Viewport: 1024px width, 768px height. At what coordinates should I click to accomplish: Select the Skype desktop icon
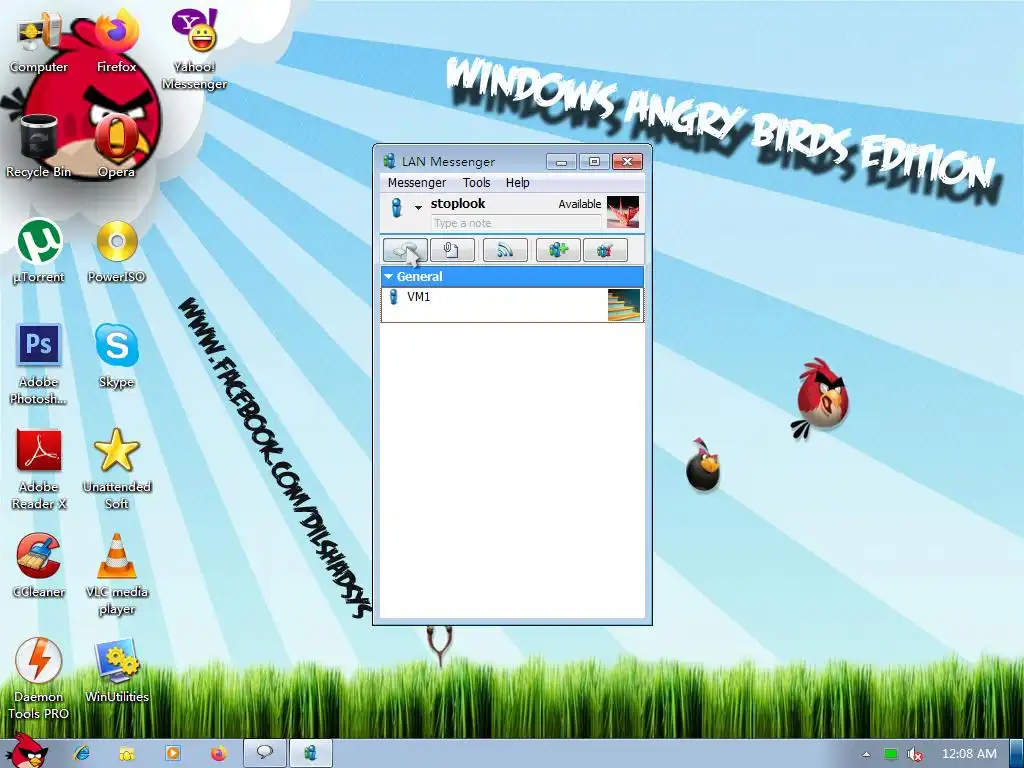(116, 357)
